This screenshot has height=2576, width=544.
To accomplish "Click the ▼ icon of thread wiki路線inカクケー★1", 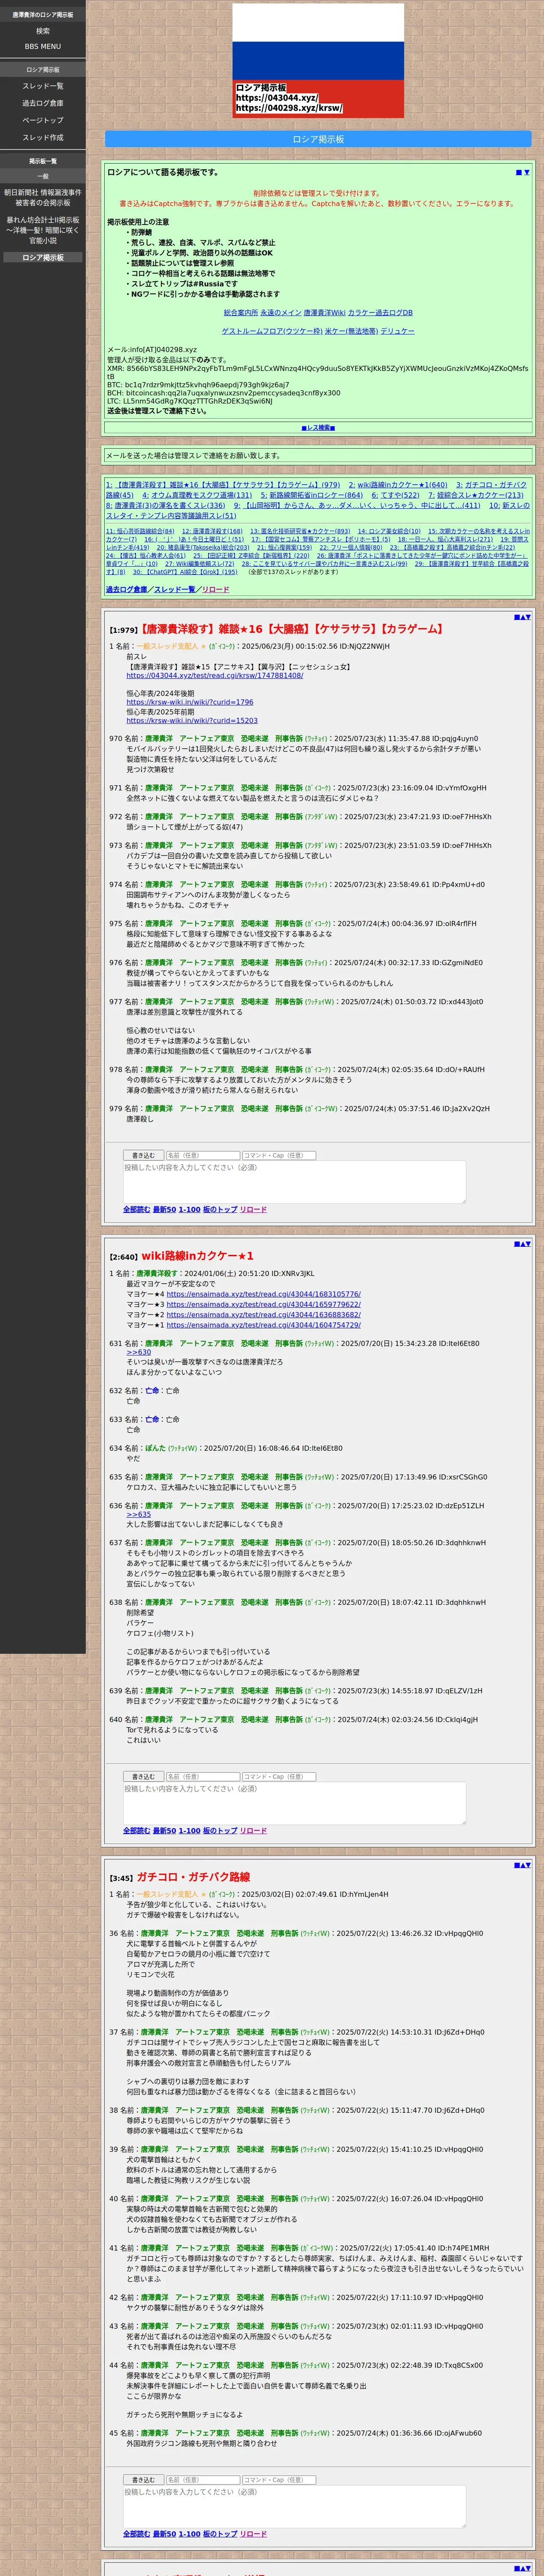I will click(528, 1244).
